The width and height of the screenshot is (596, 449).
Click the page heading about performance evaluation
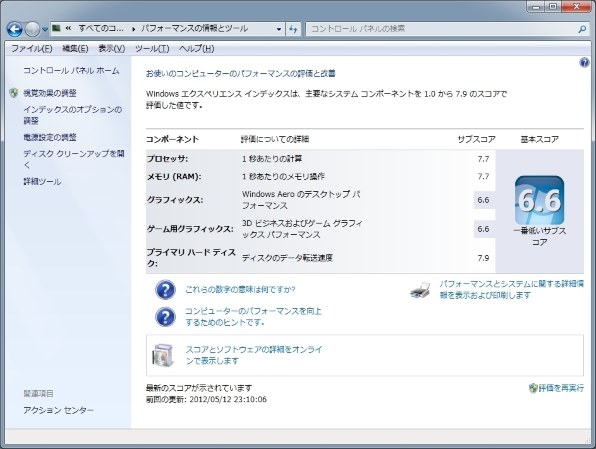pos(241,74)
